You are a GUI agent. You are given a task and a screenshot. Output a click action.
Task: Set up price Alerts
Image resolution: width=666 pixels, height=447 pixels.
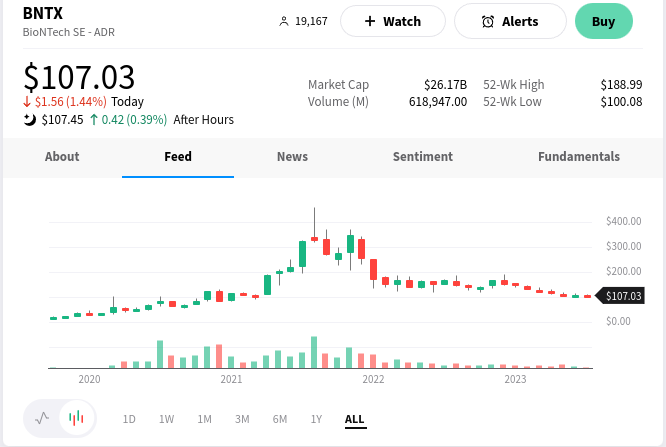point(509,21)
